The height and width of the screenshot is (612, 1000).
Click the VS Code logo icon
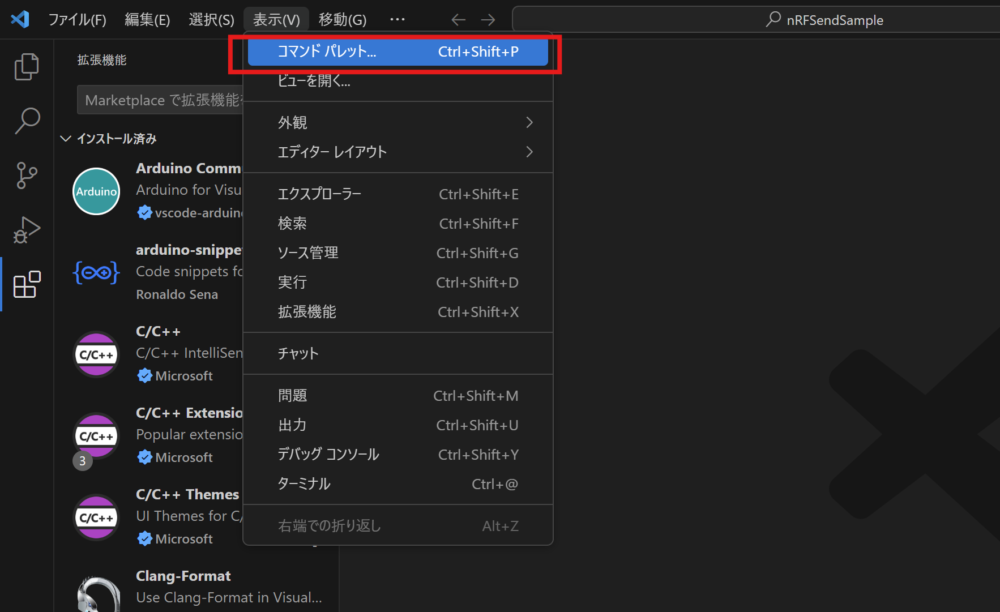[20, 19]
